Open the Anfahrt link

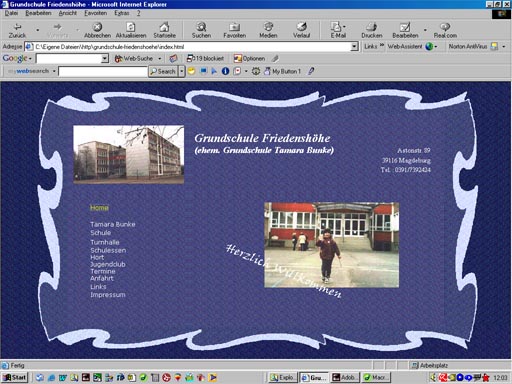(x=102, y=278)
